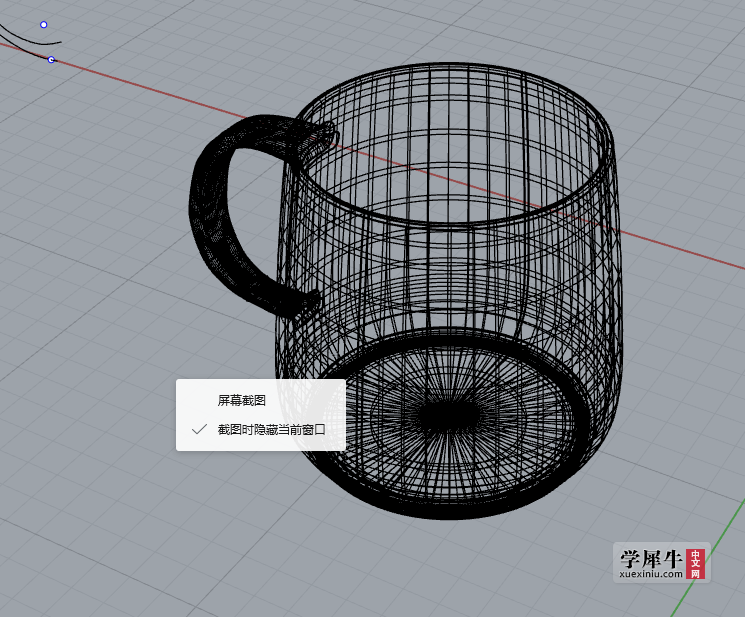Select the lower blue control point on curve

[x=51, y=60]
